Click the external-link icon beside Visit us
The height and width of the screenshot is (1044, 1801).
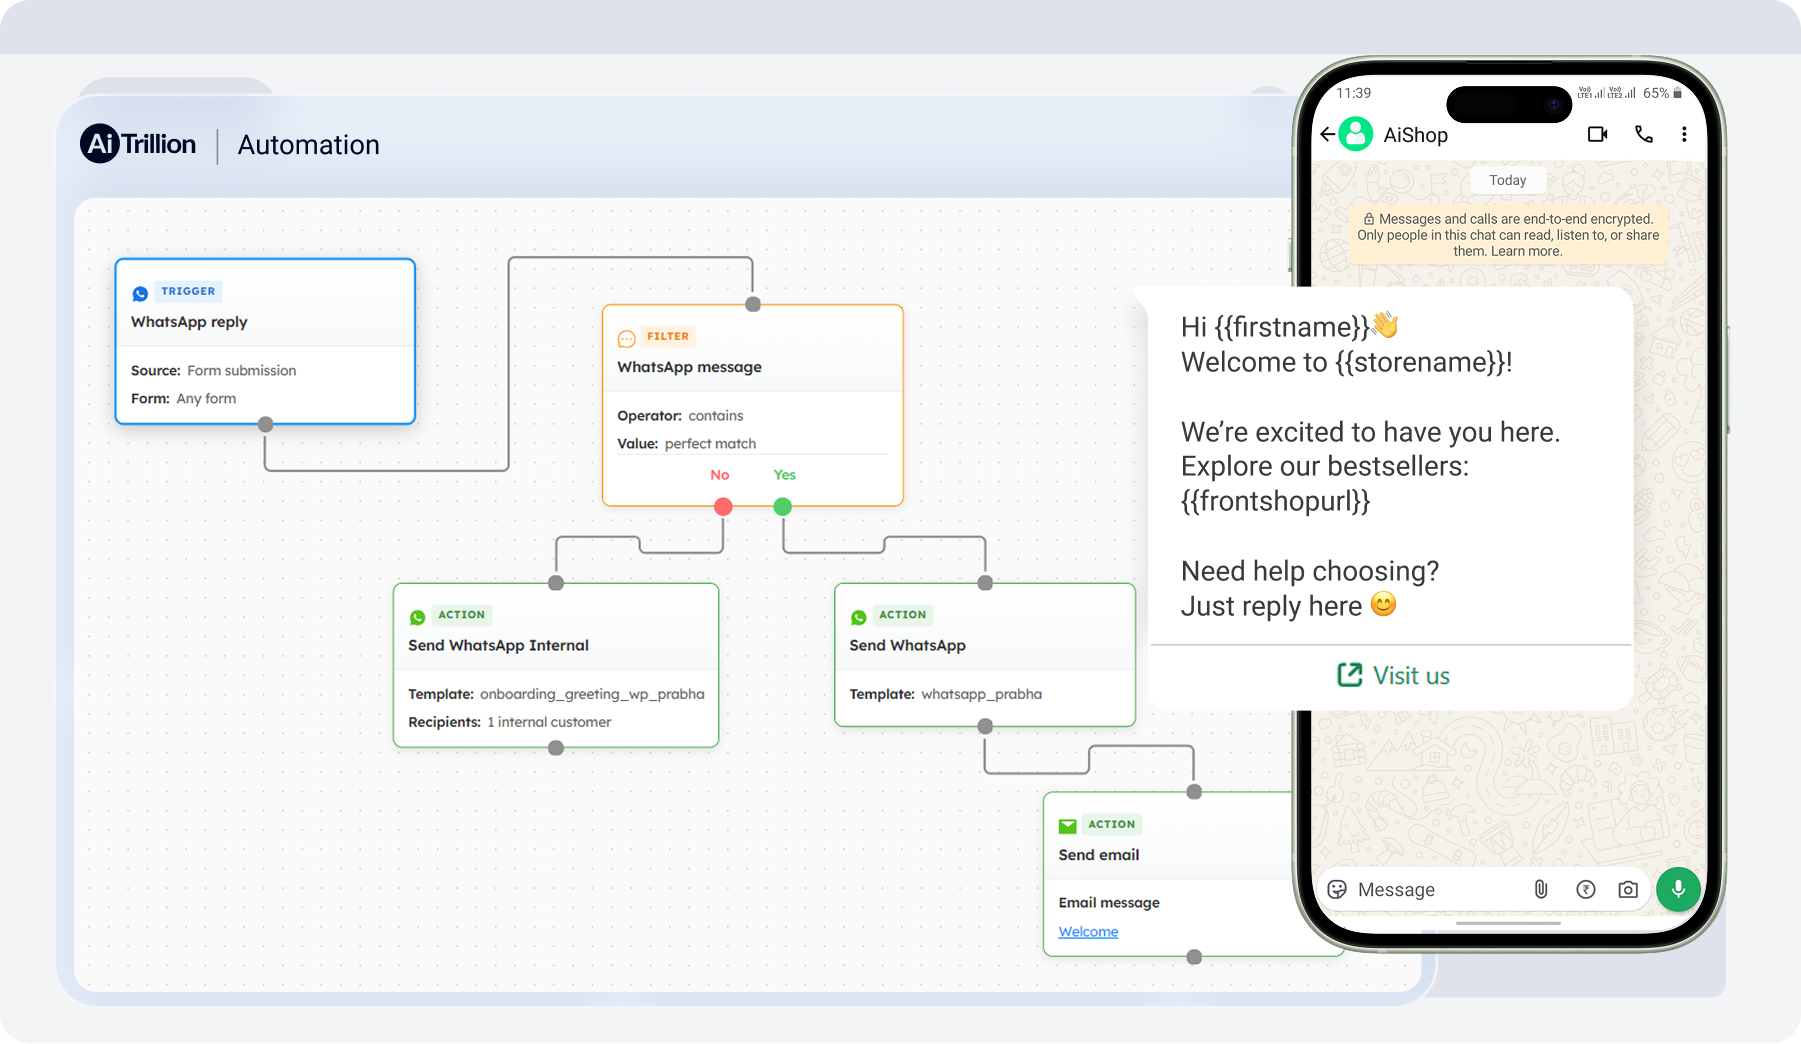click(x=1350, y=675)
